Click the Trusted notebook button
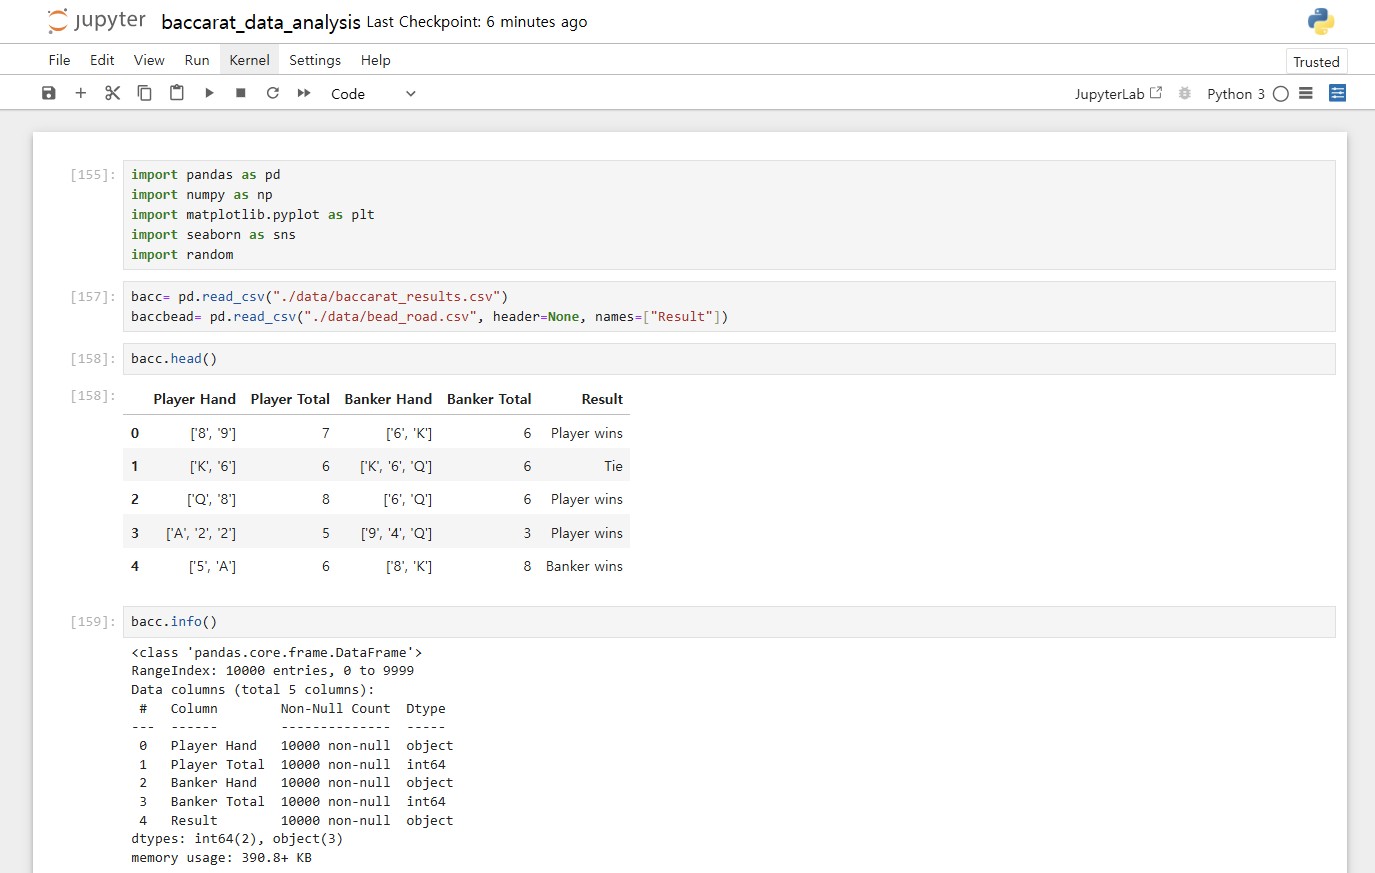1375x873 pixels. pos(1316,62)
